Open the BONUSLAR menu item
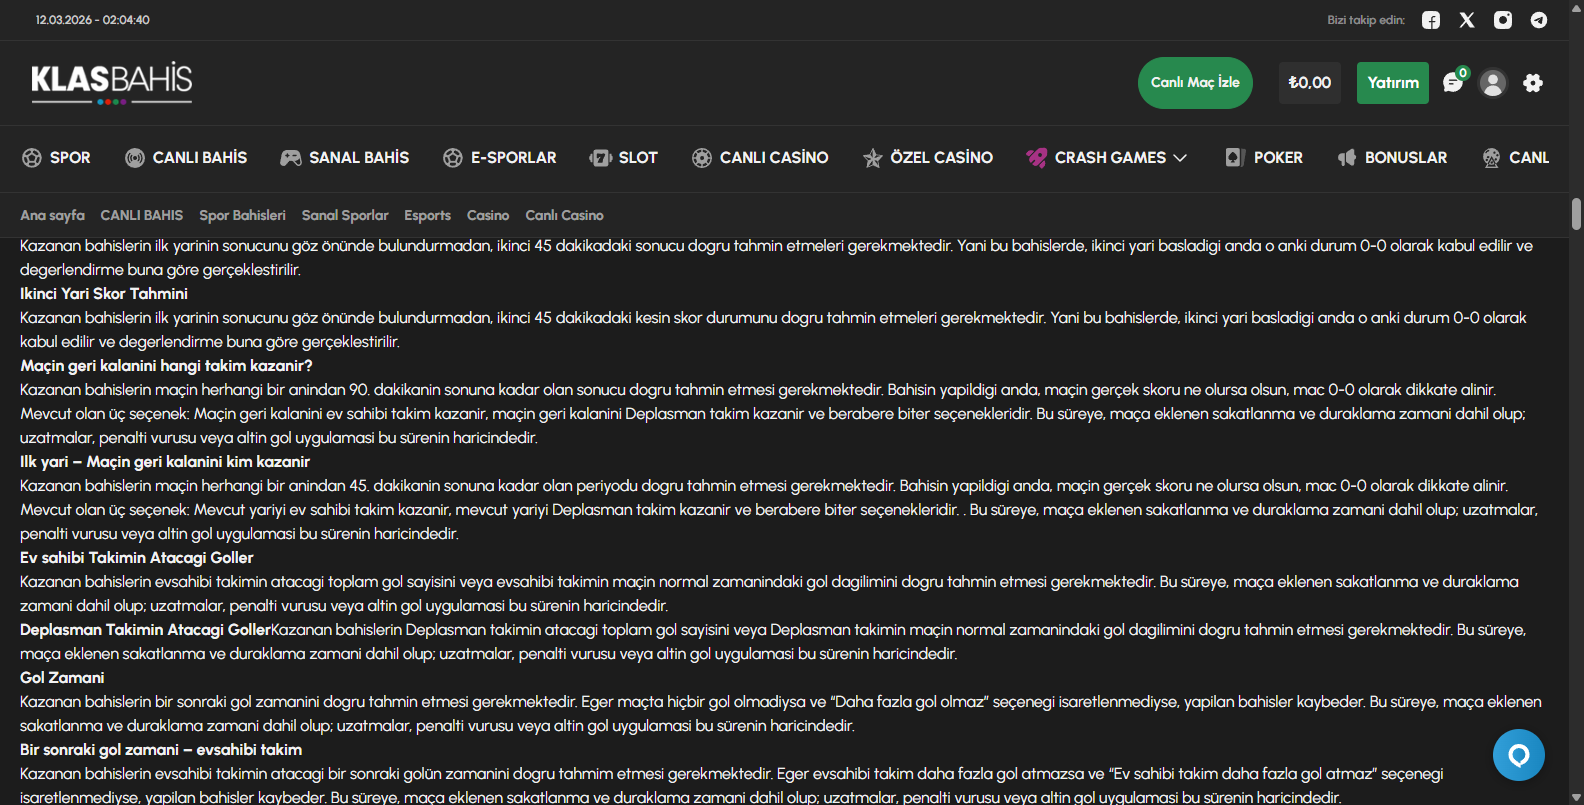Image resolution: width=1584 pixels, height=805 pixels. point(1392,158)
